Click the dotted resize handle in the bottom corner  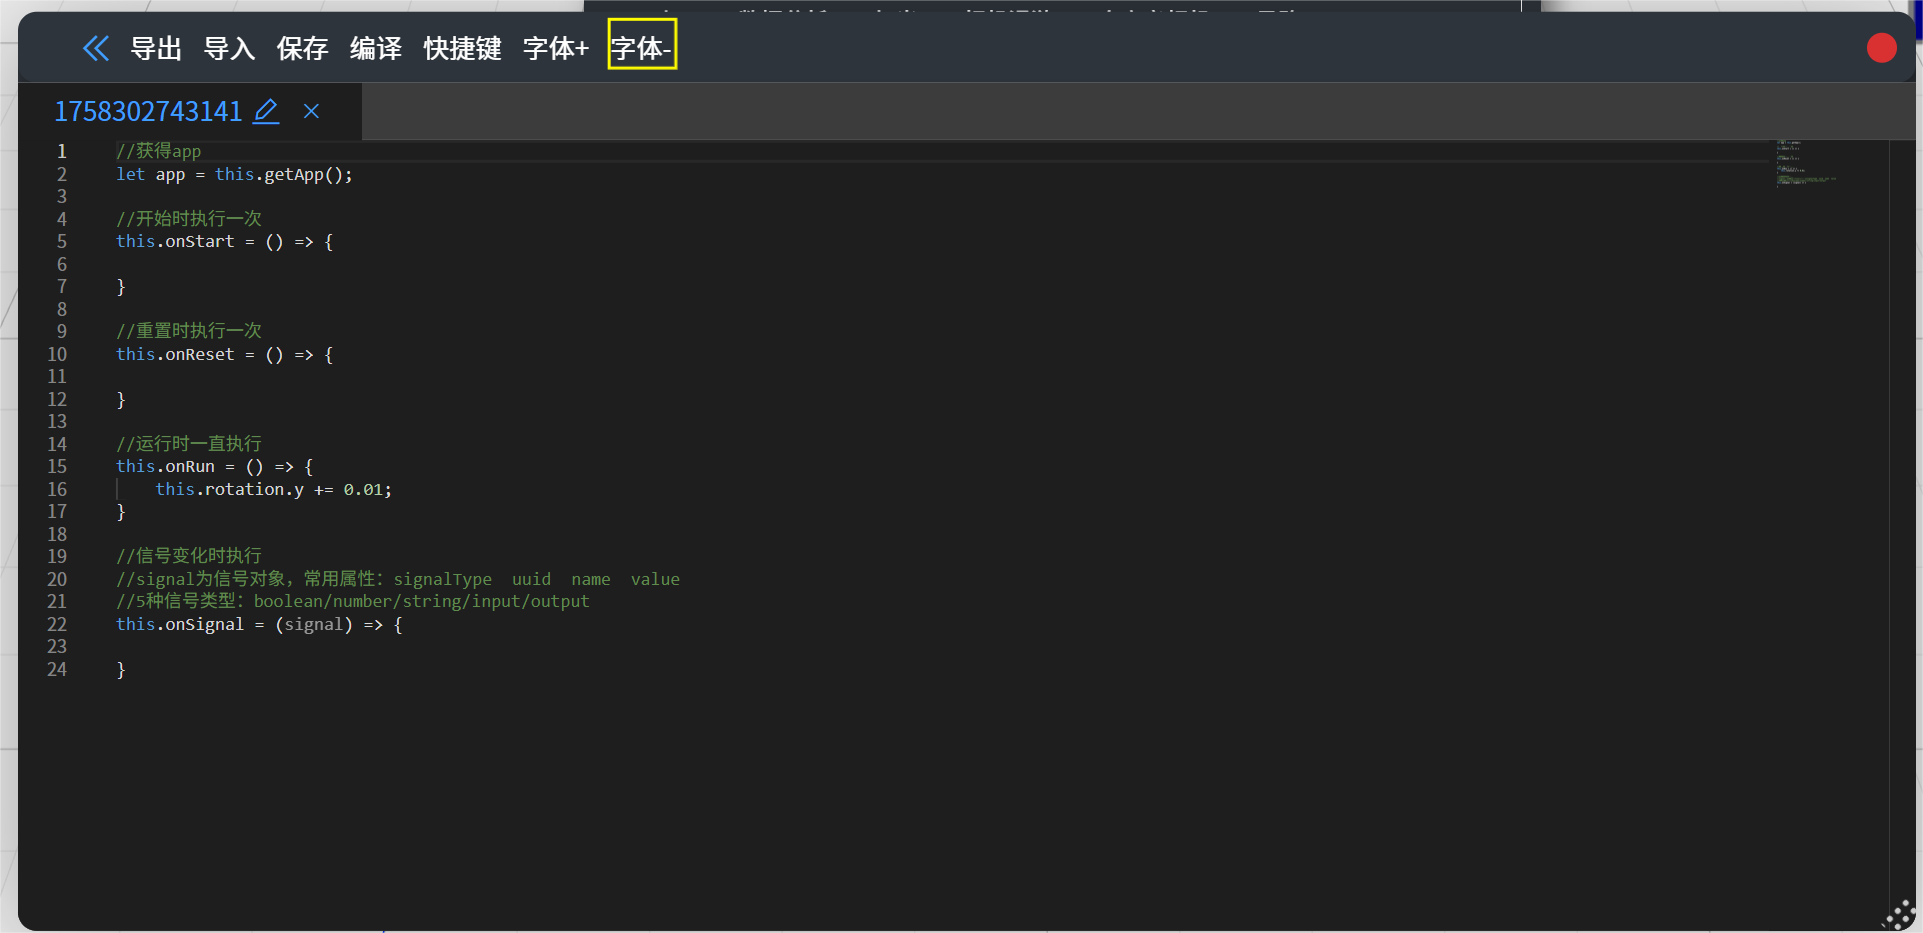coord(1899,916)
